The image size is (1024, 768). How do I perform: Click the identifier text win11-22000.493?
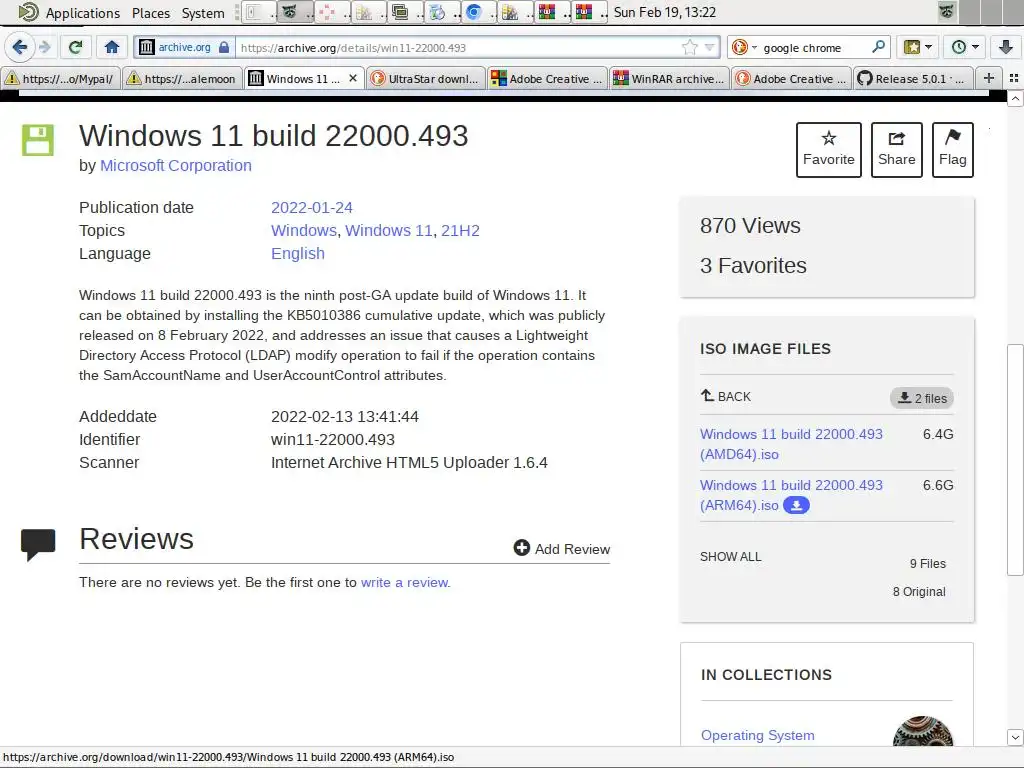(x=333, y=440)
